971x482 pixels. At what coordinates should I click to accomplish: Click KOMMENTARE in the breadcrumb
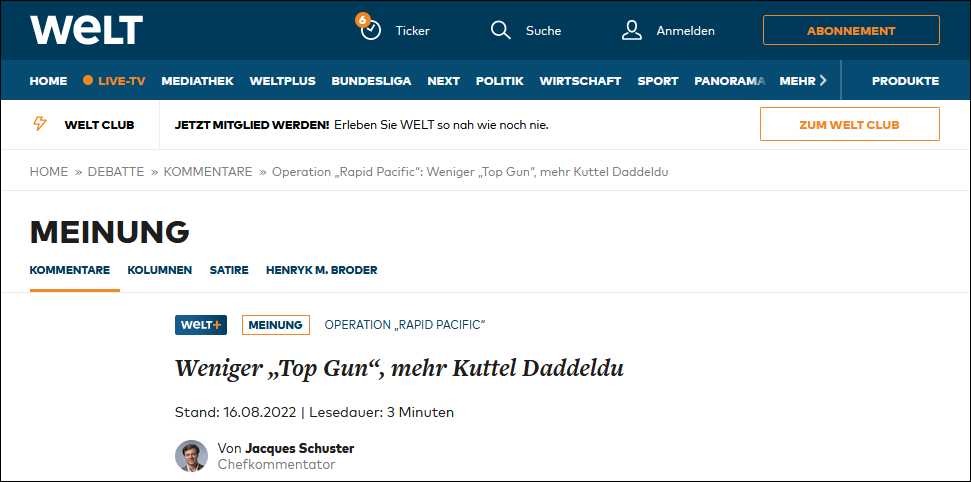[x=208, y=172]
